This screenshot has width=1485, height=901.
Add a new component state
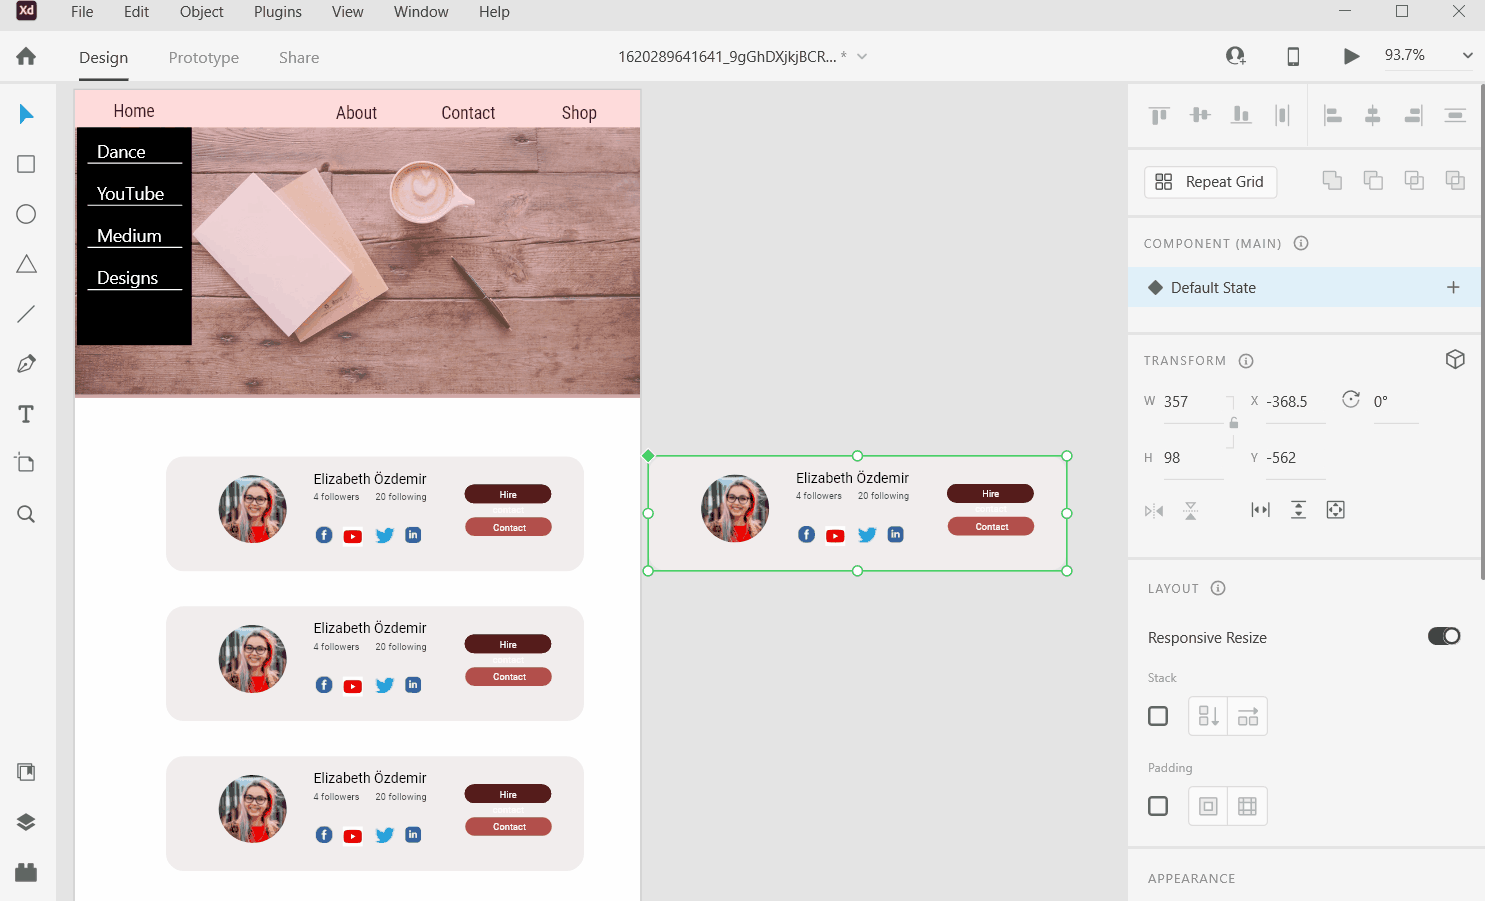point(1453,288)
